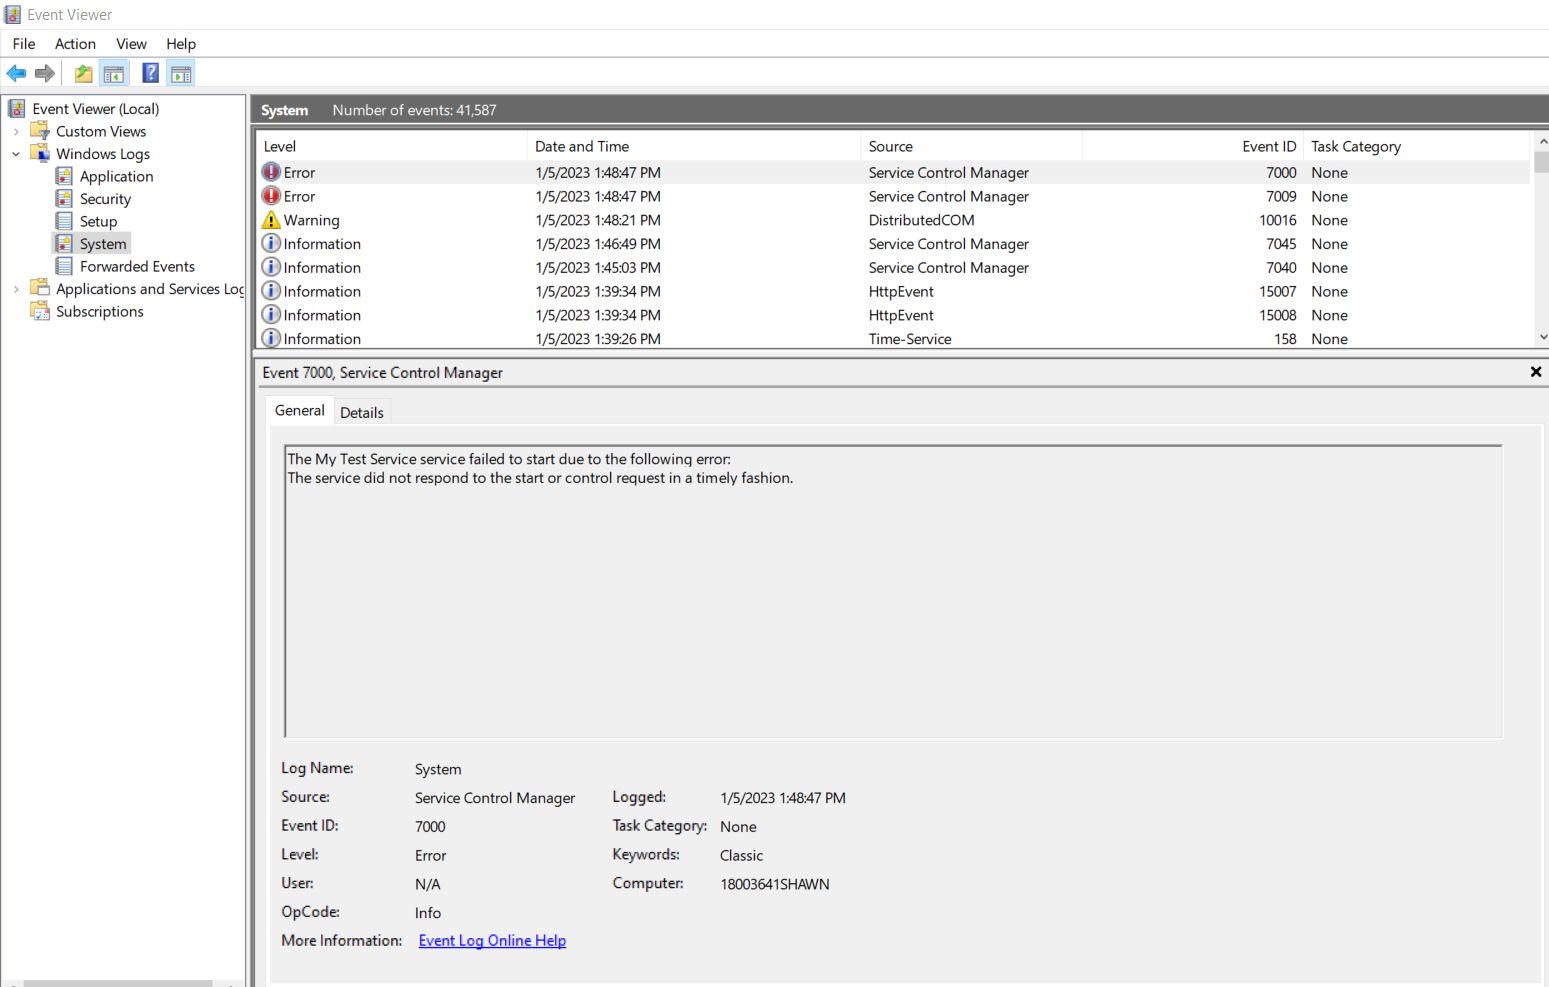The image size is (1549, 987).
Task: Open the Action menu
Action: tap(75, 44)
